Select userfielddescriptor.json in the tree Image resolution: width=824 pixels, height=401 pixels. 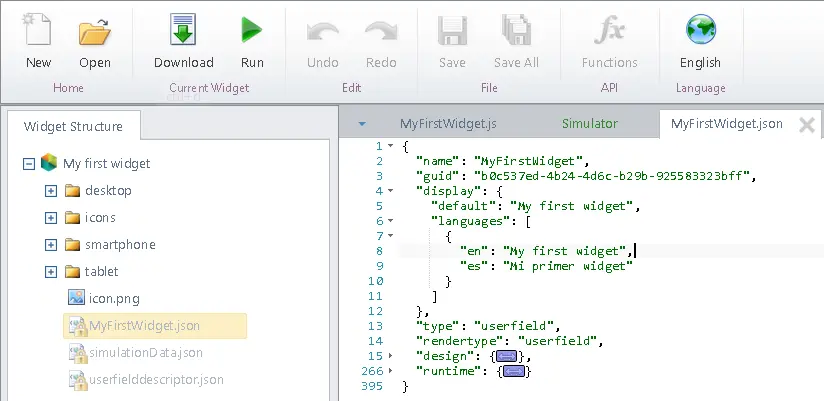(156, 379)
